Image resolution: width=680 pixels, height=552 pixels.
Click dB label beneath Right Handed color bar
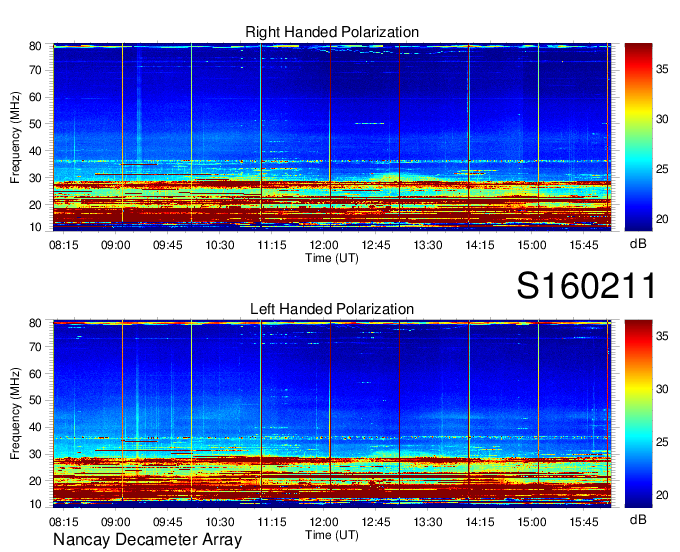[x=638, y=244]
